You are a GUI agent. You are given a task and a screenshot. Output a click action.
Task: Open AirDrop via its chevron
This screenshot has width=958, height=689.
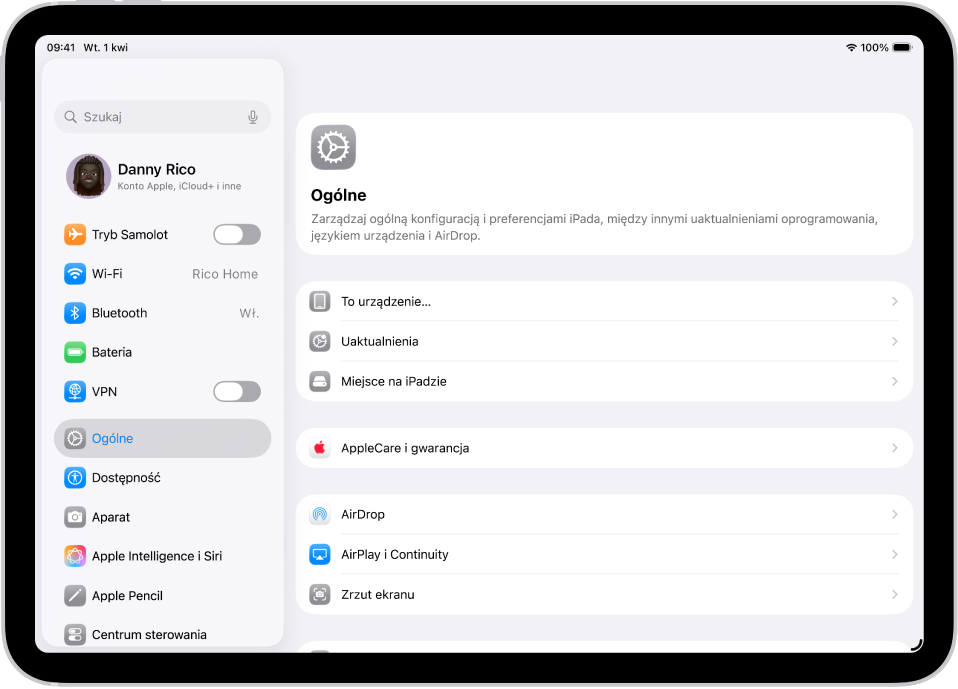point(894,515)
